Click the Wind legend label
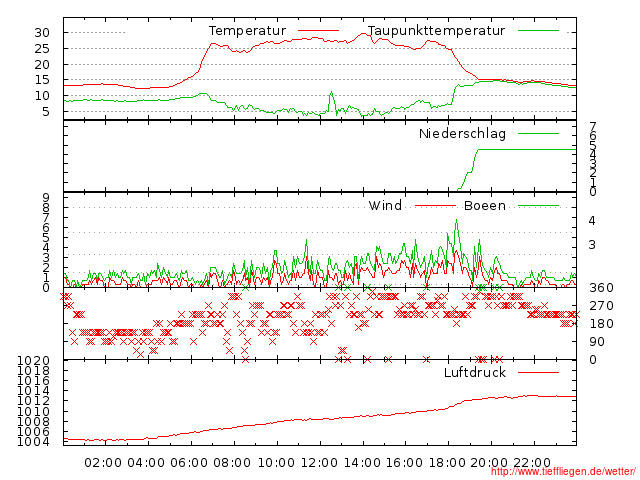640x480 pixels. [385, 205]
